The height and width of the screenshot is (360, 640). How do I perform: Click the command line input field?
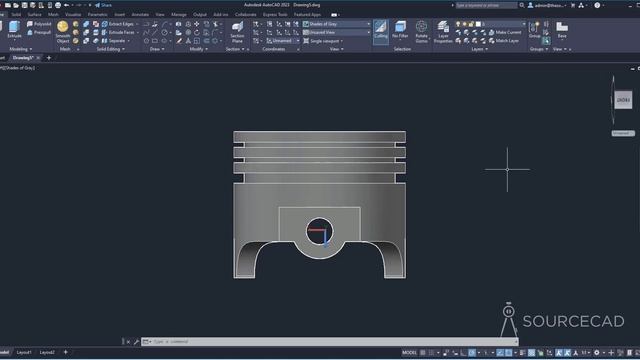pos(330,342)
